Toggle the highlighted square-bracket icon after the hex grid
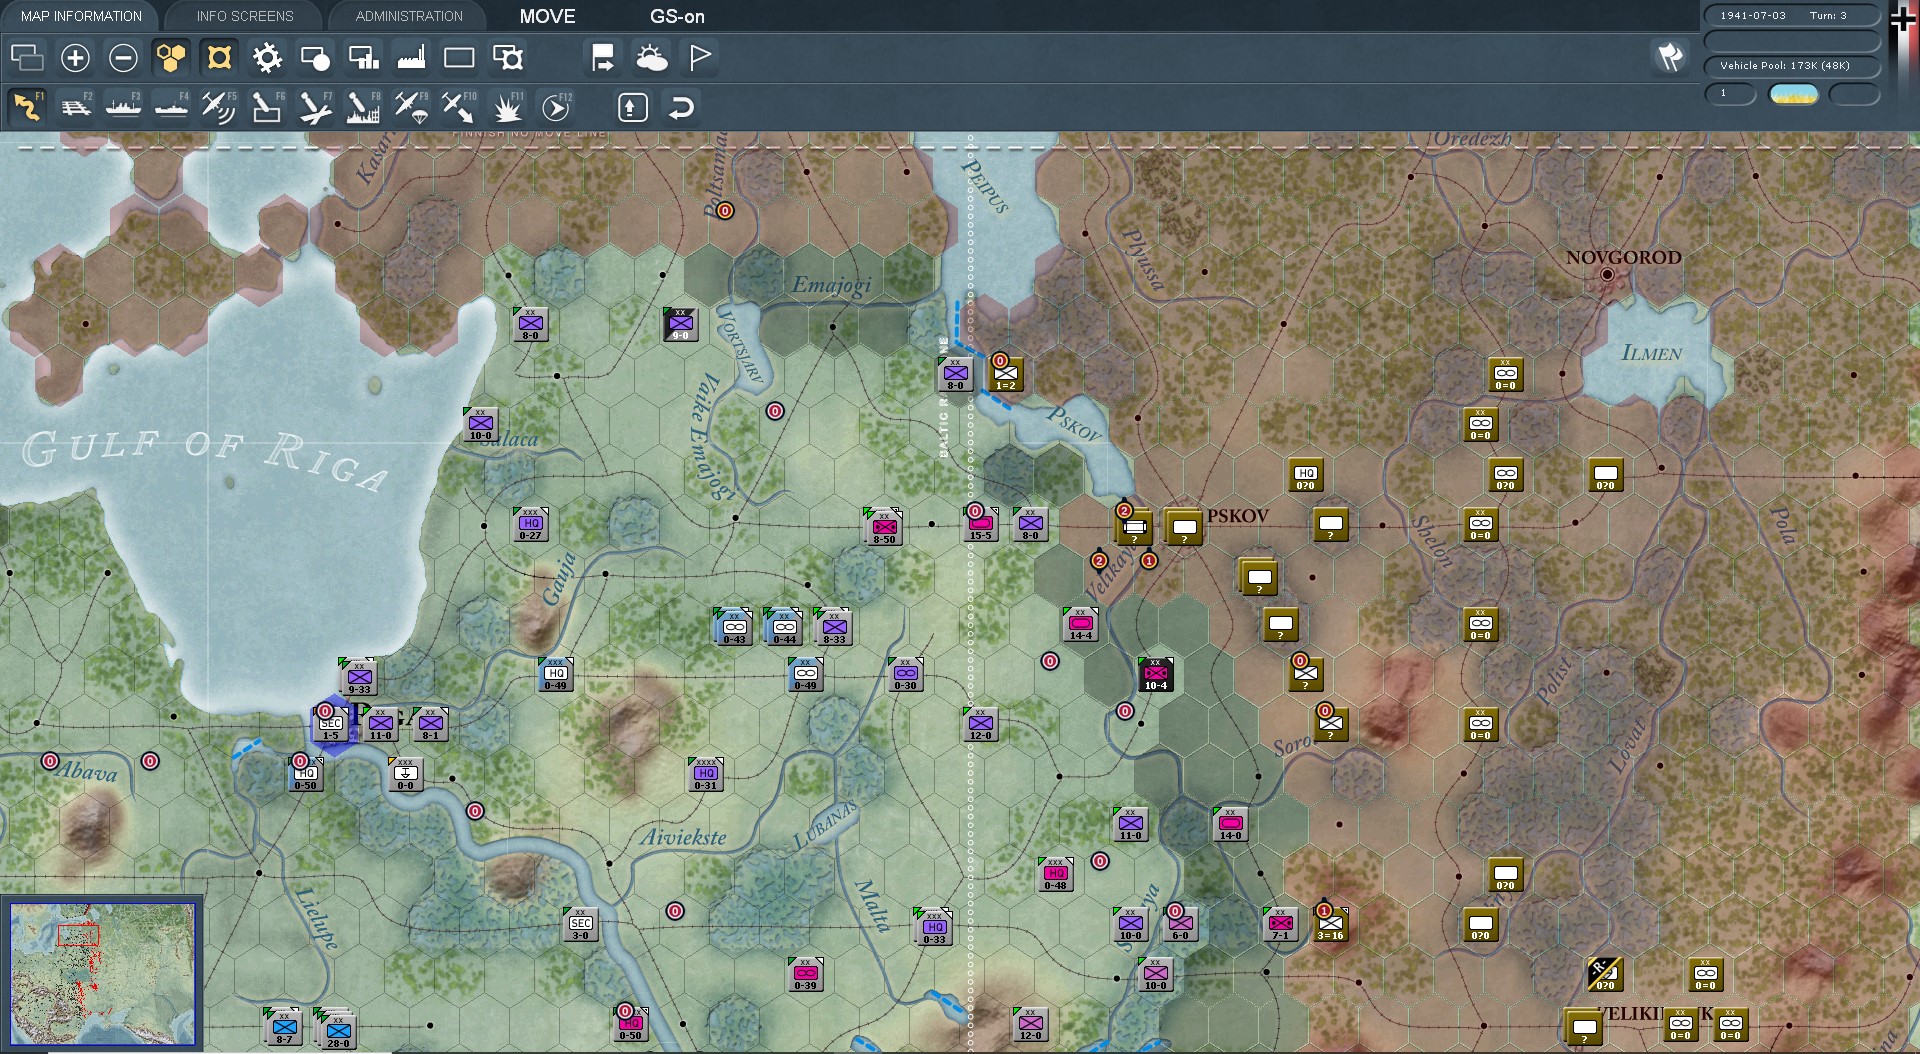 pos(219,58)
